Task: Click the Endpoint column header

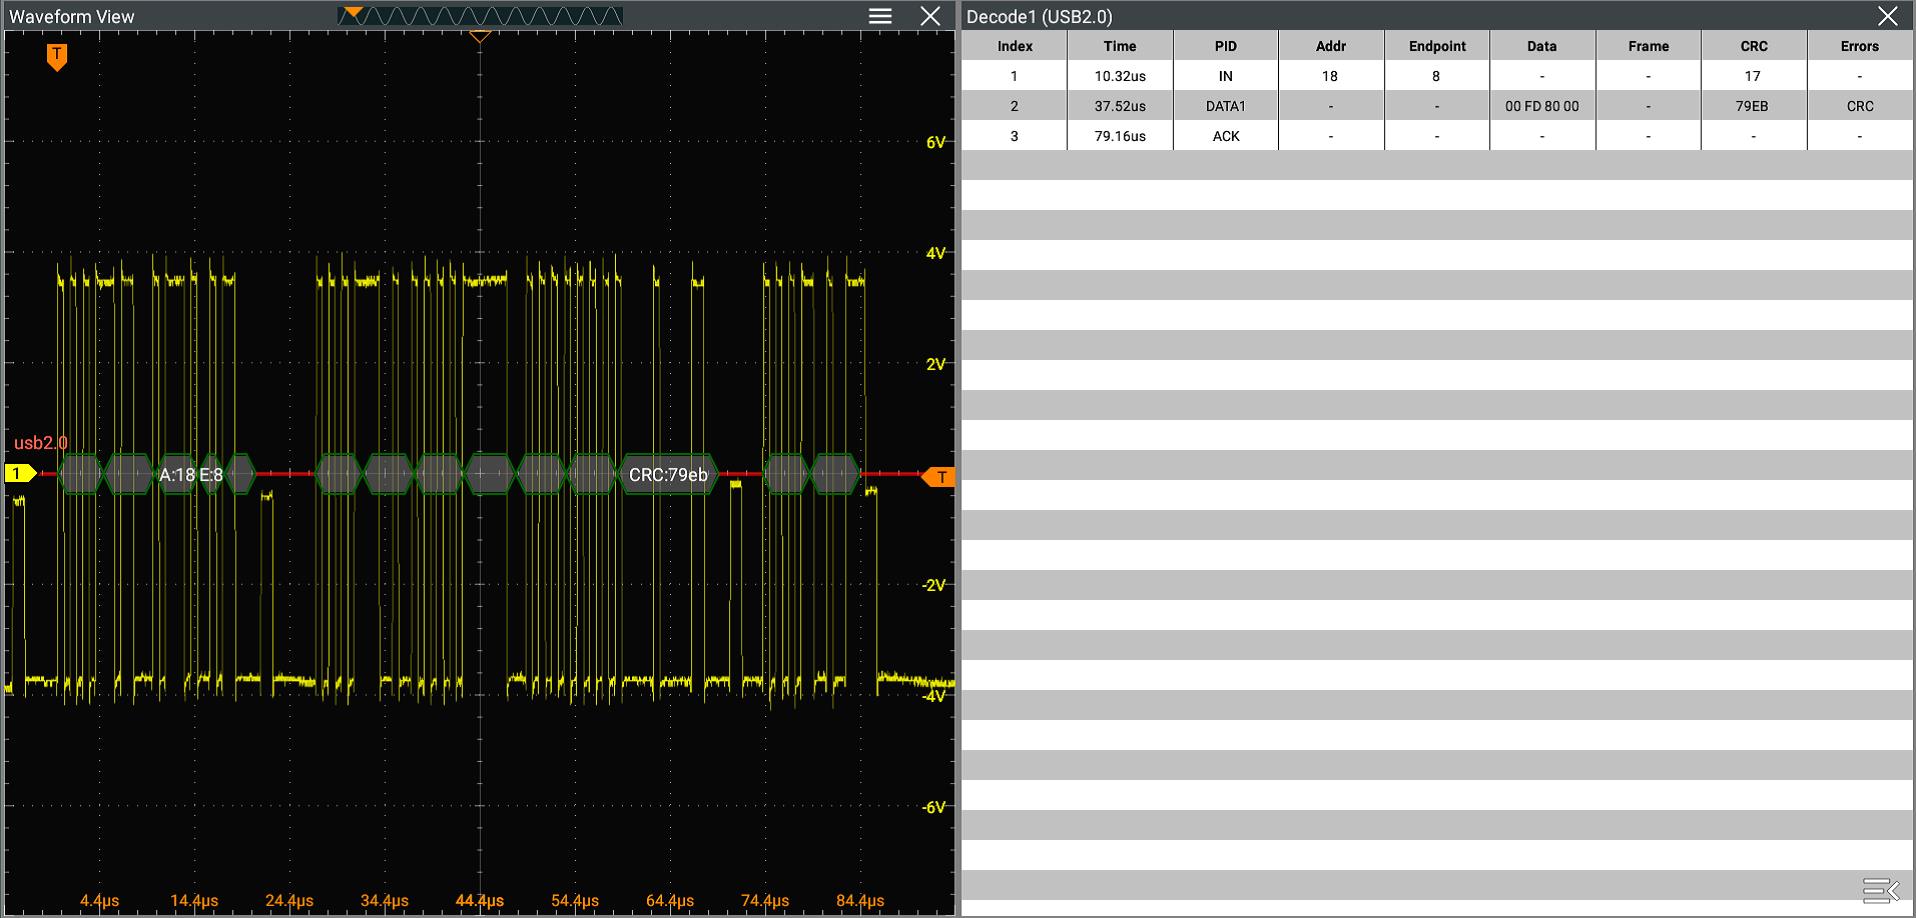Action: 1437,46
